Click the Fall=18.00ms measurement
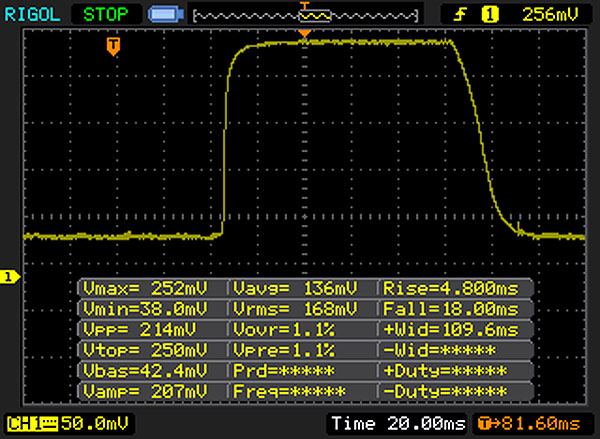Image resolution: width=600 pixels, height=439 pixels. point(451,309)
